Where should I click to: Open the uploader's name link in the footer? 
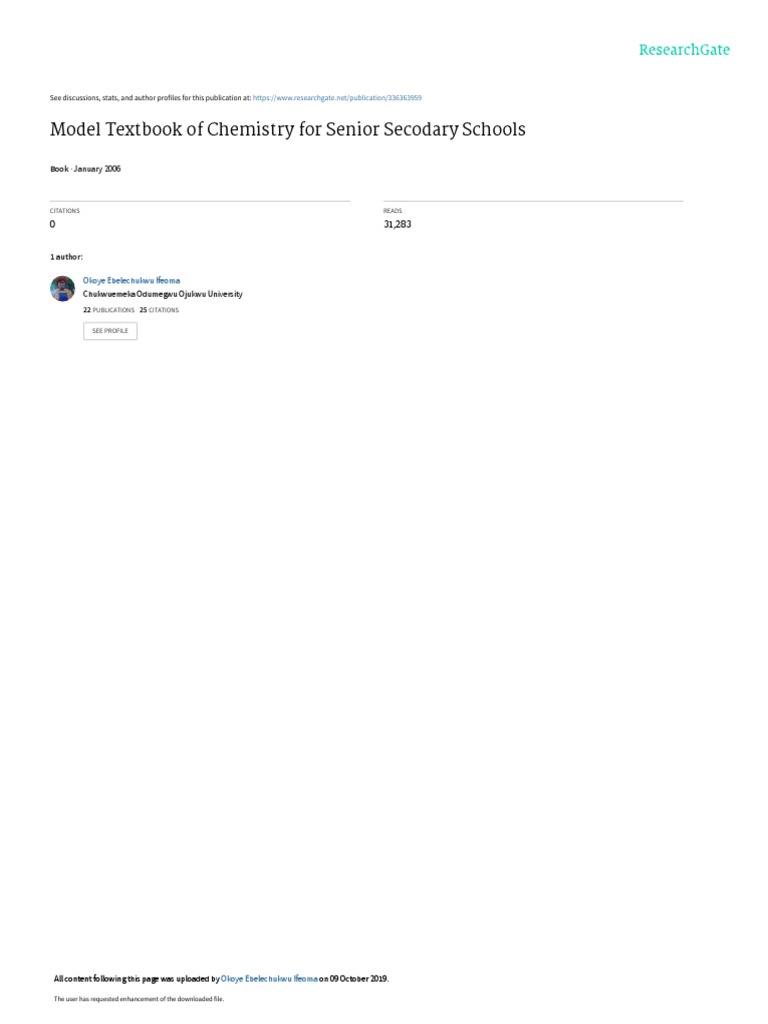pyautogui.click(x=269, y=978)
